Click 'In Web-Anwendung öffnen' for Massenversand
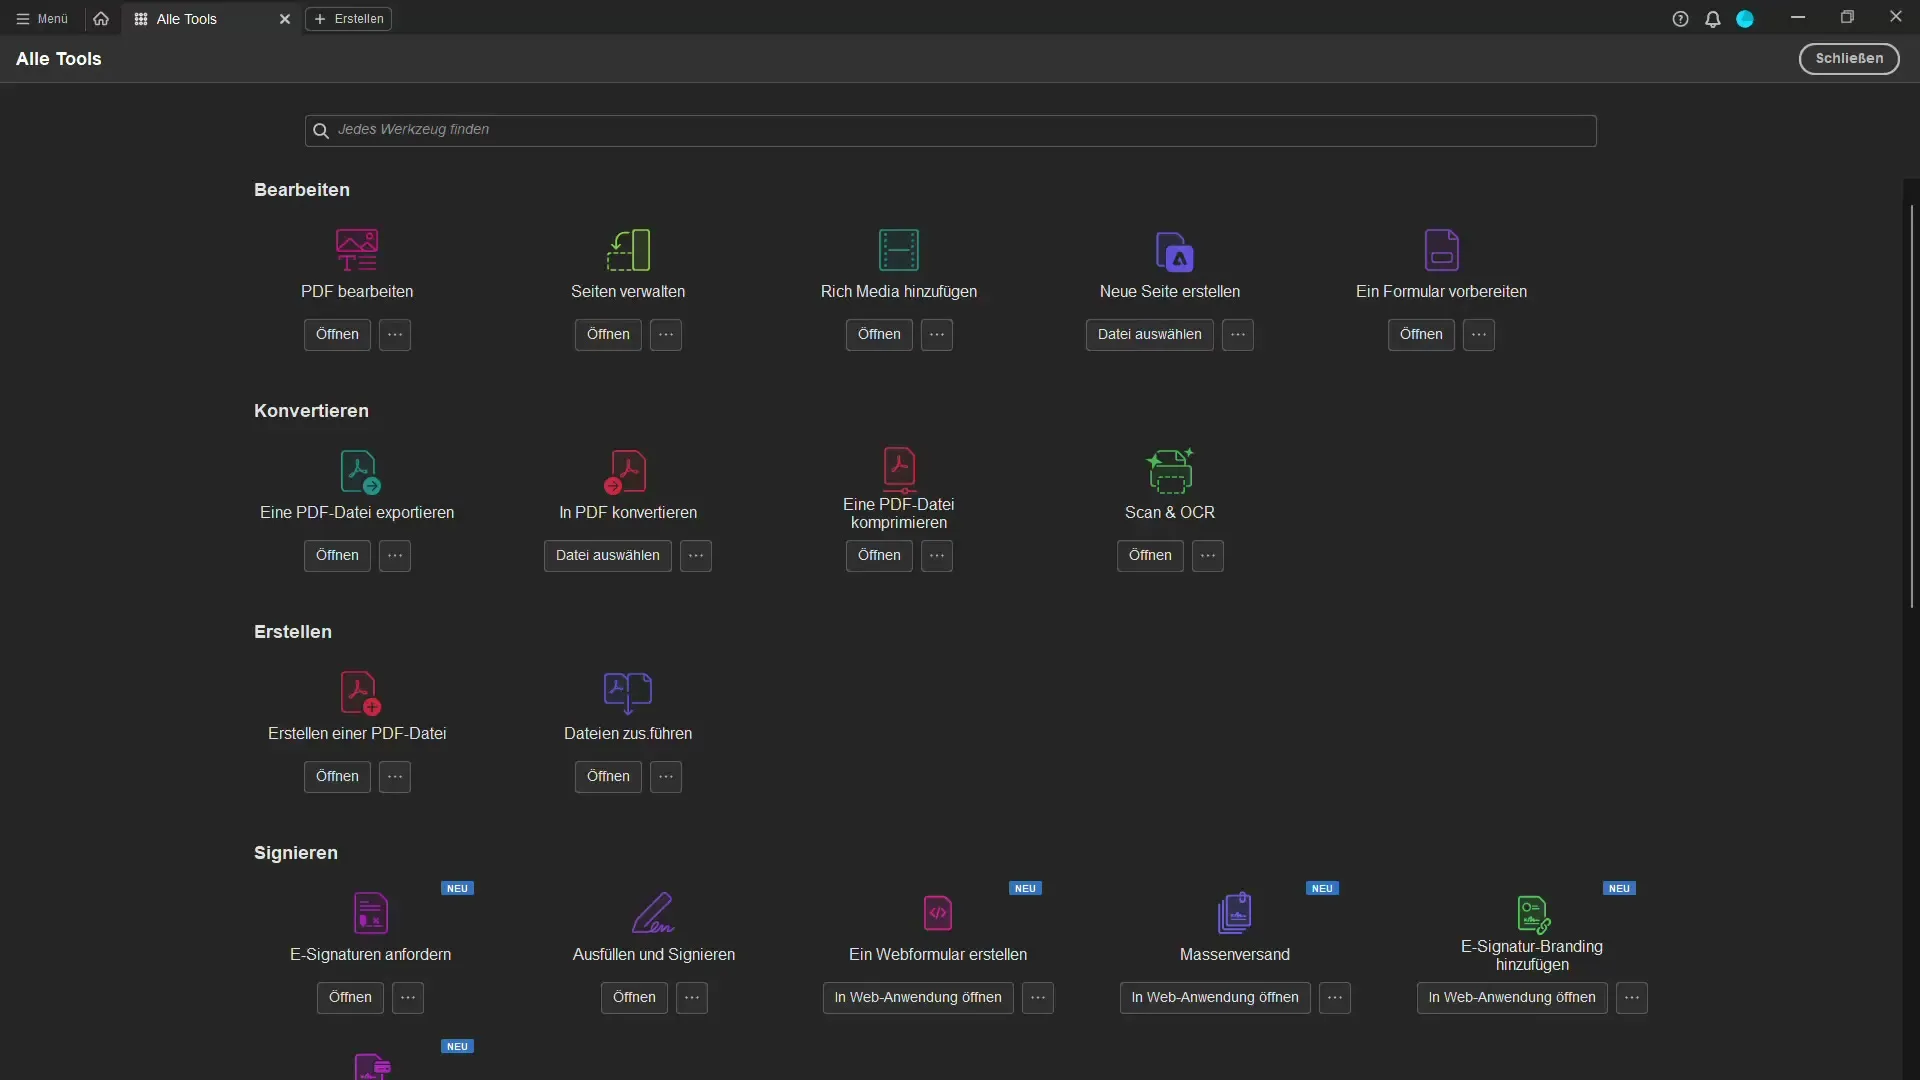The width and height of the screenshot is (1920, 1080). tap(1215, 997)
